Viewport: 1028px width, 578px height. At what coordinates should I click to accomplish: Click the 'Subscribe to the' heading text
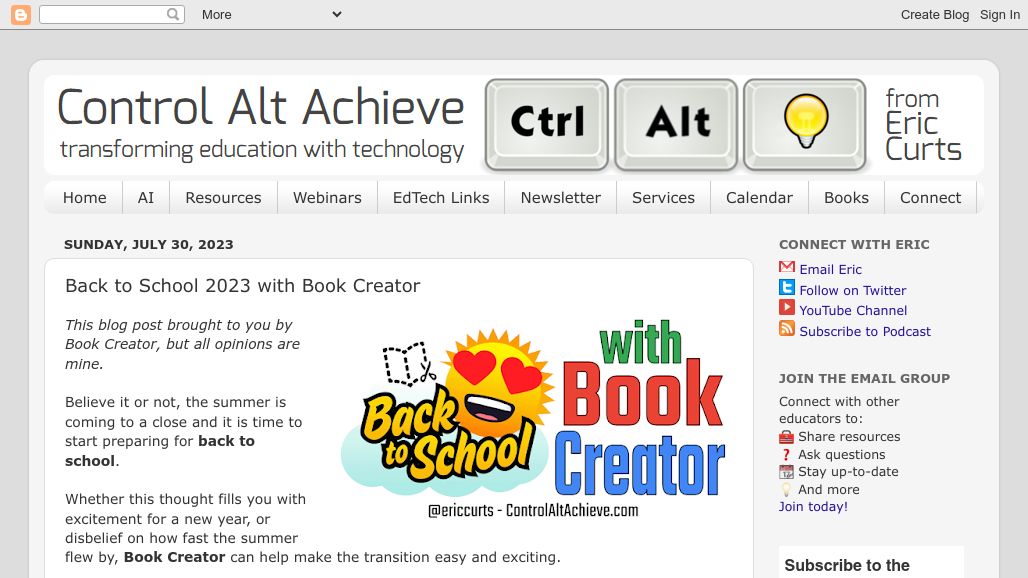847,566
